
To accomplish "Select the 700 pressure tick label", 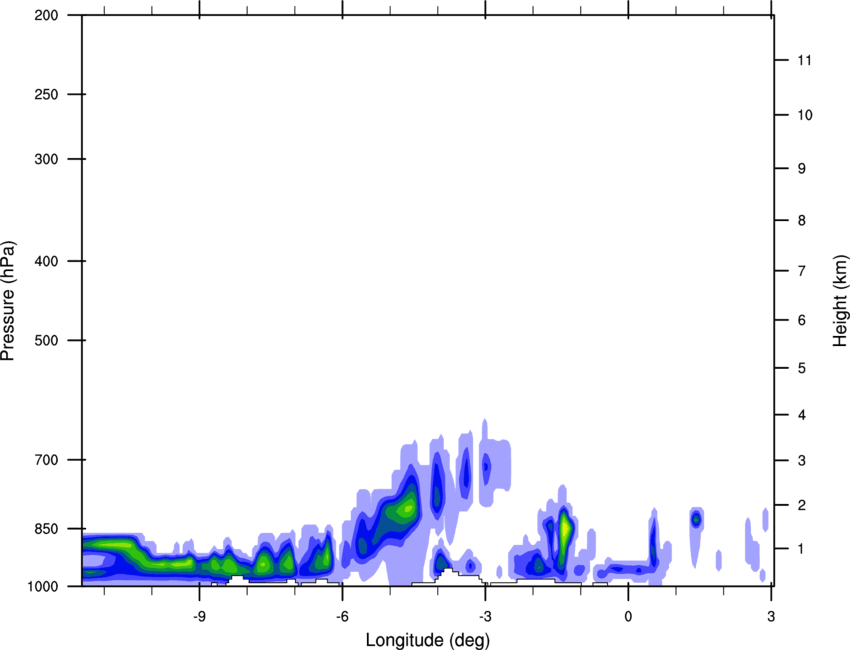I will pos(46,460).
